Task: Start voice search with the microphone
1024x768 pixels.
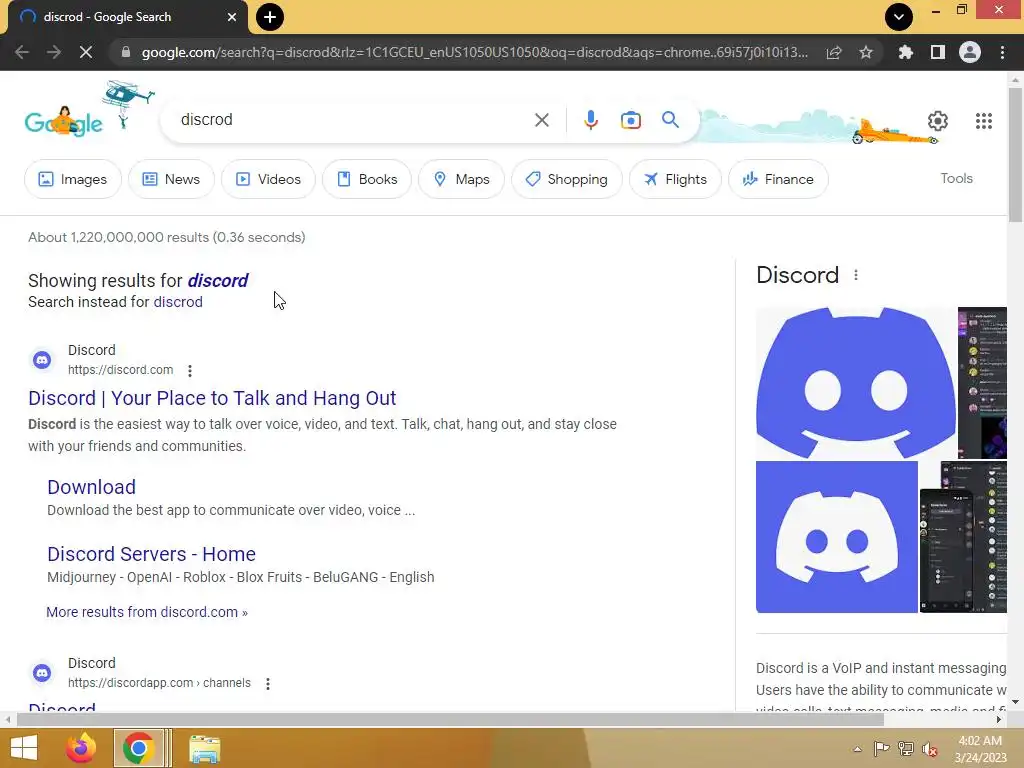Action: [590, 120]
